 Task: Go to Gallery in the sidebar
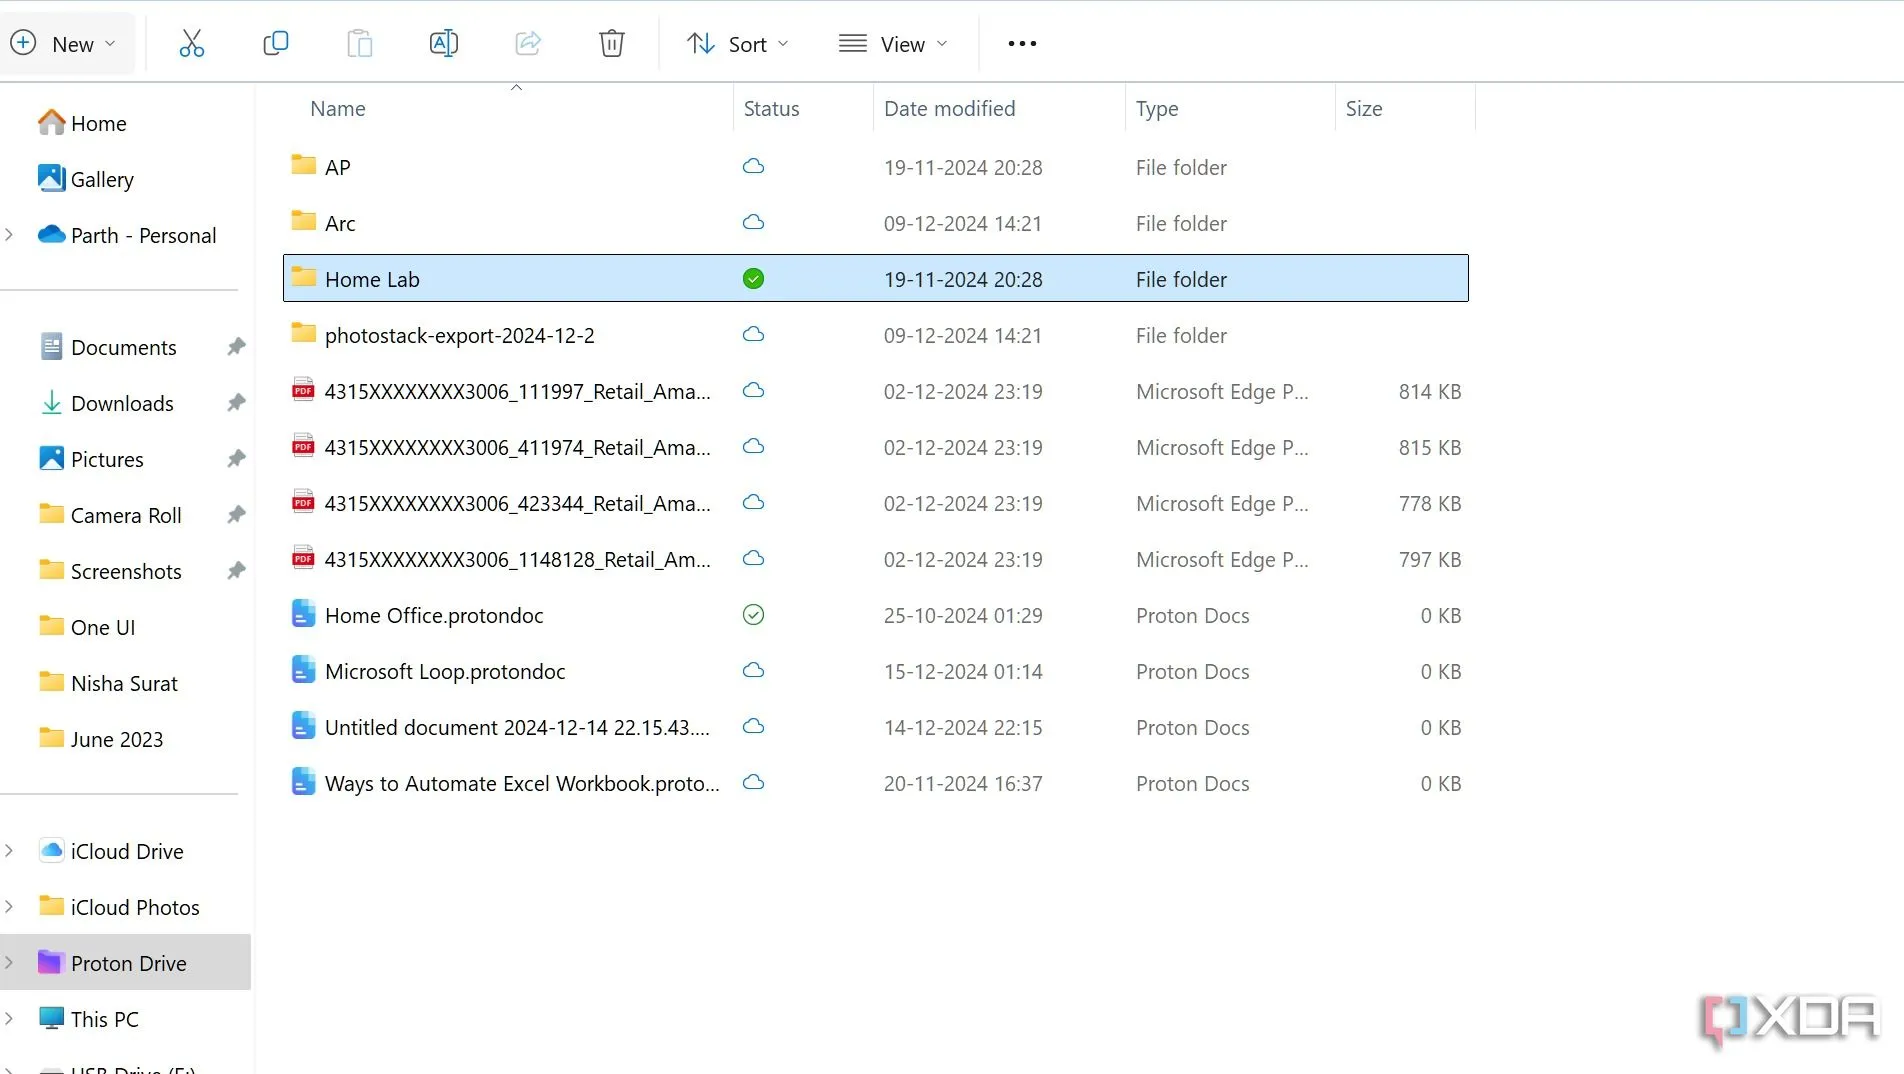click(101, 180)
